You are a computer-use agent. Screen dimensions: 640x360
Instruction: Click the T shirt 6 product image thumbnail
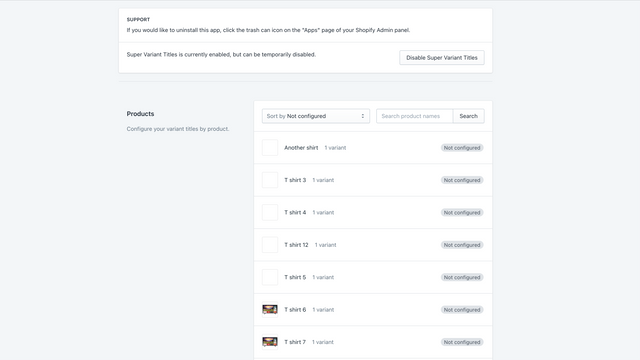270,309
